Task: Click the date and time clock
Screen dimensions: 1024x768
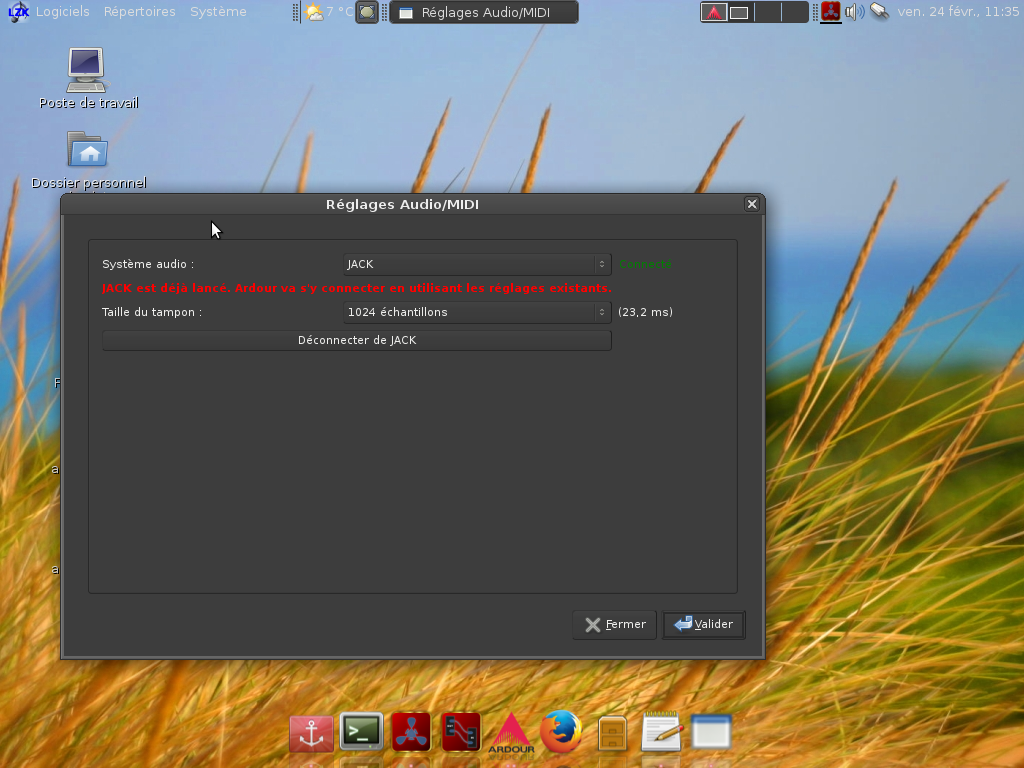Action: click(x=958, y=12)
